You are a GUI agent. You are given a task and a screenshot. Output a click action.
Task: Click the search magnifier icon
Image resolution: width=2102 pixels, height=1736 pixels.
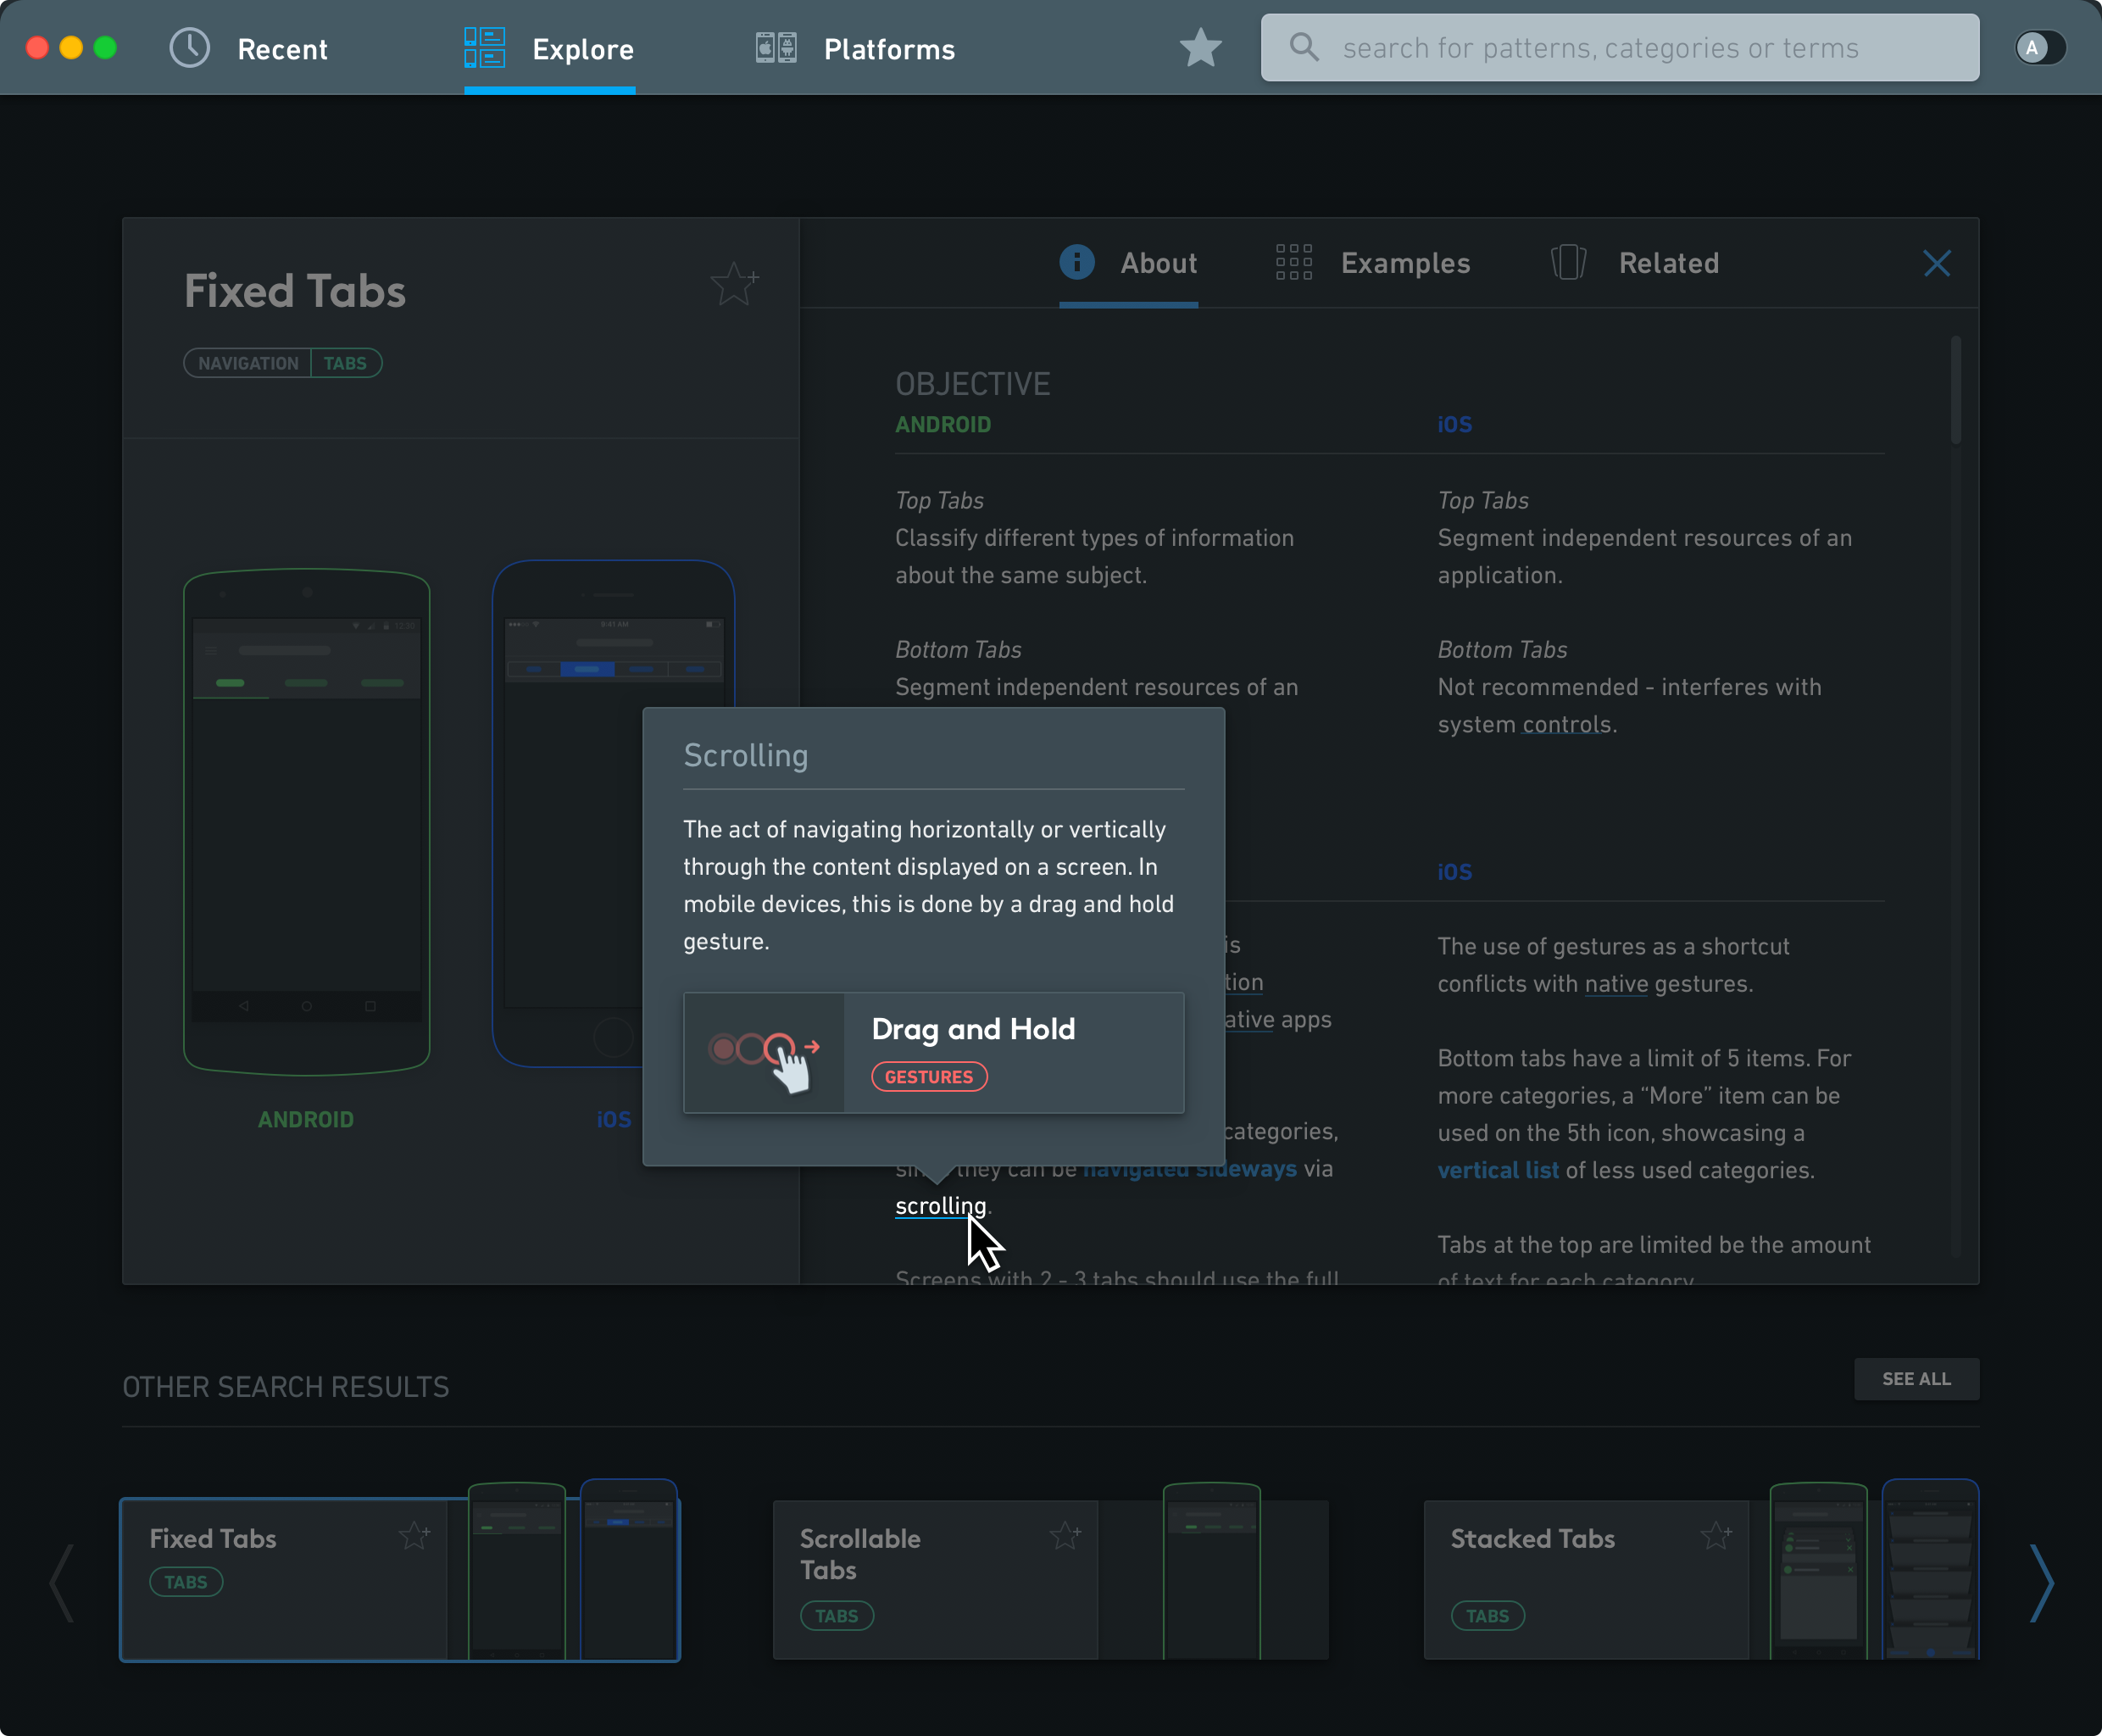[x=1304, y=46]
